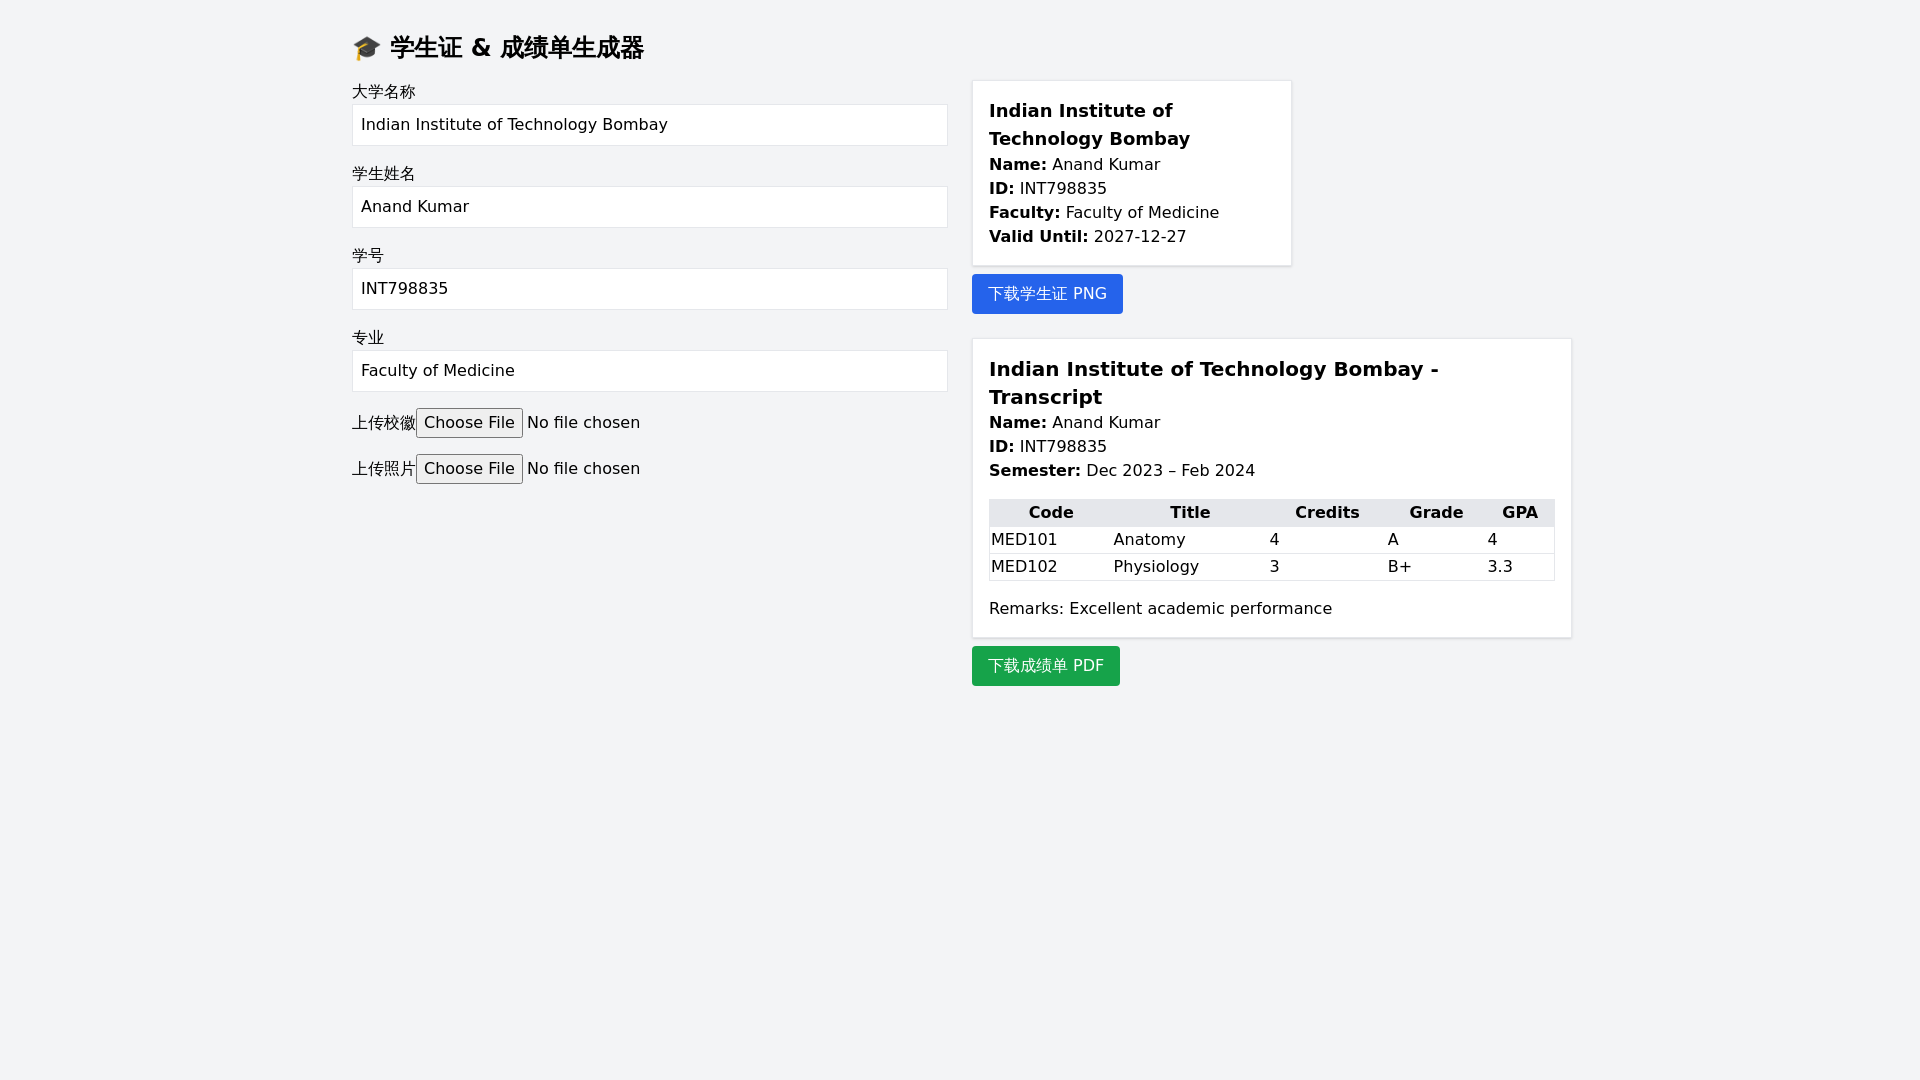Click the 上传校徽 label
Viewport: 1920px width, 1080px height.
384,423
